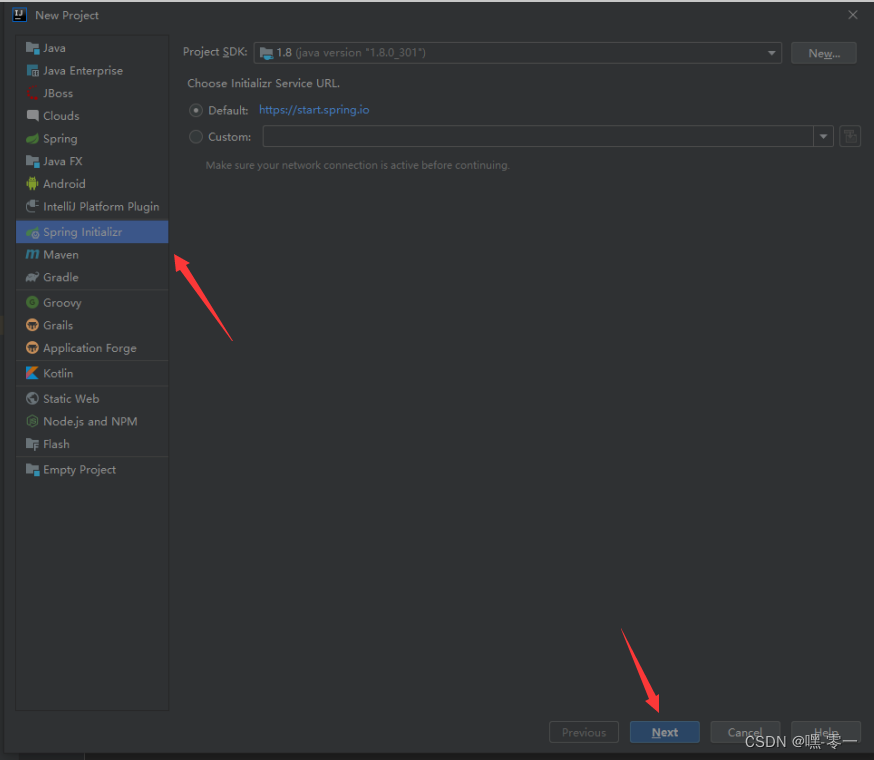Screen dimensions: 874x760
Task: Select the Java Enterprise icon
Action: pos(32,71)
